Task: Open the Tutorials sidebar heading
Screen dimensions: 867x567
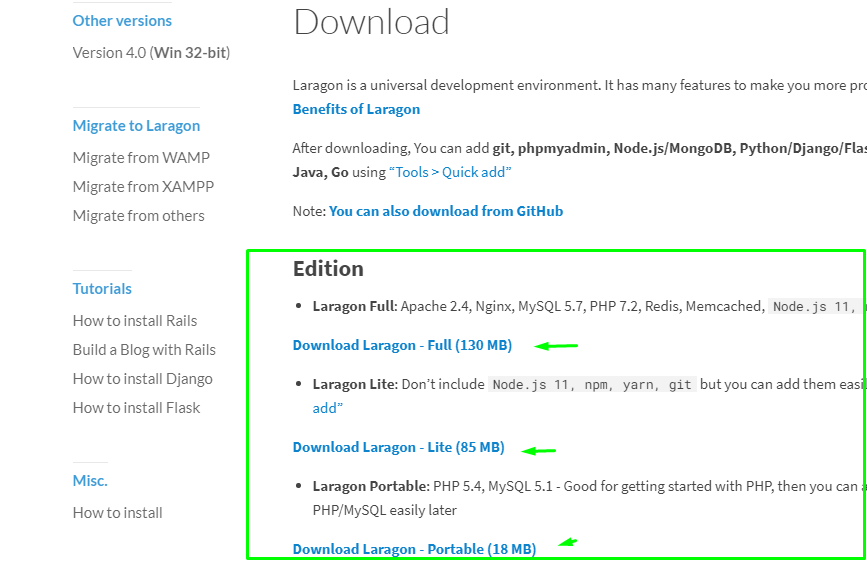Action: 102,288
